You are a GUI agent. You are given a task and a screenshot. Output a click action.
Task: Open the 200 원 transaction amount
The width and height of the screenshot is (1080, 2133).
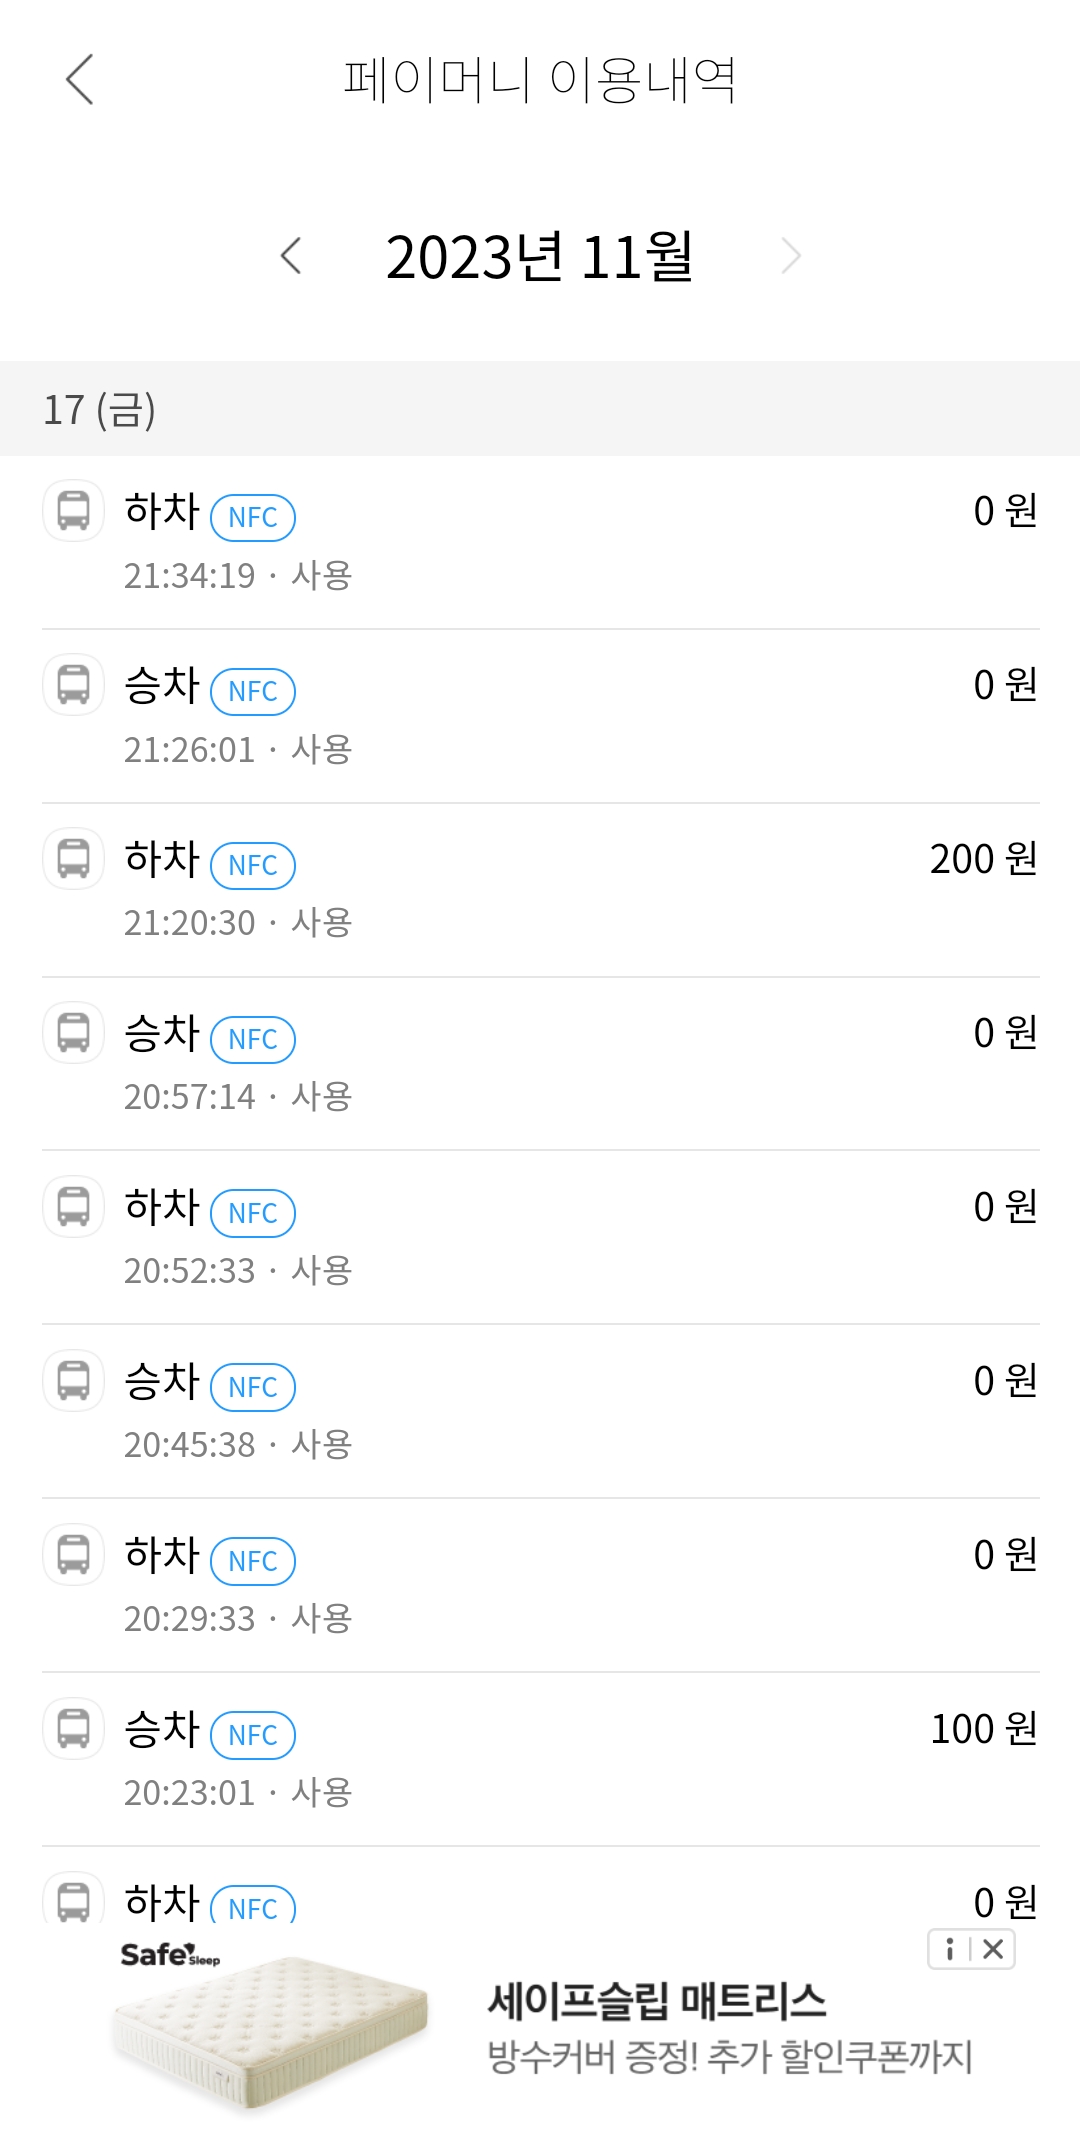(983, 859)
